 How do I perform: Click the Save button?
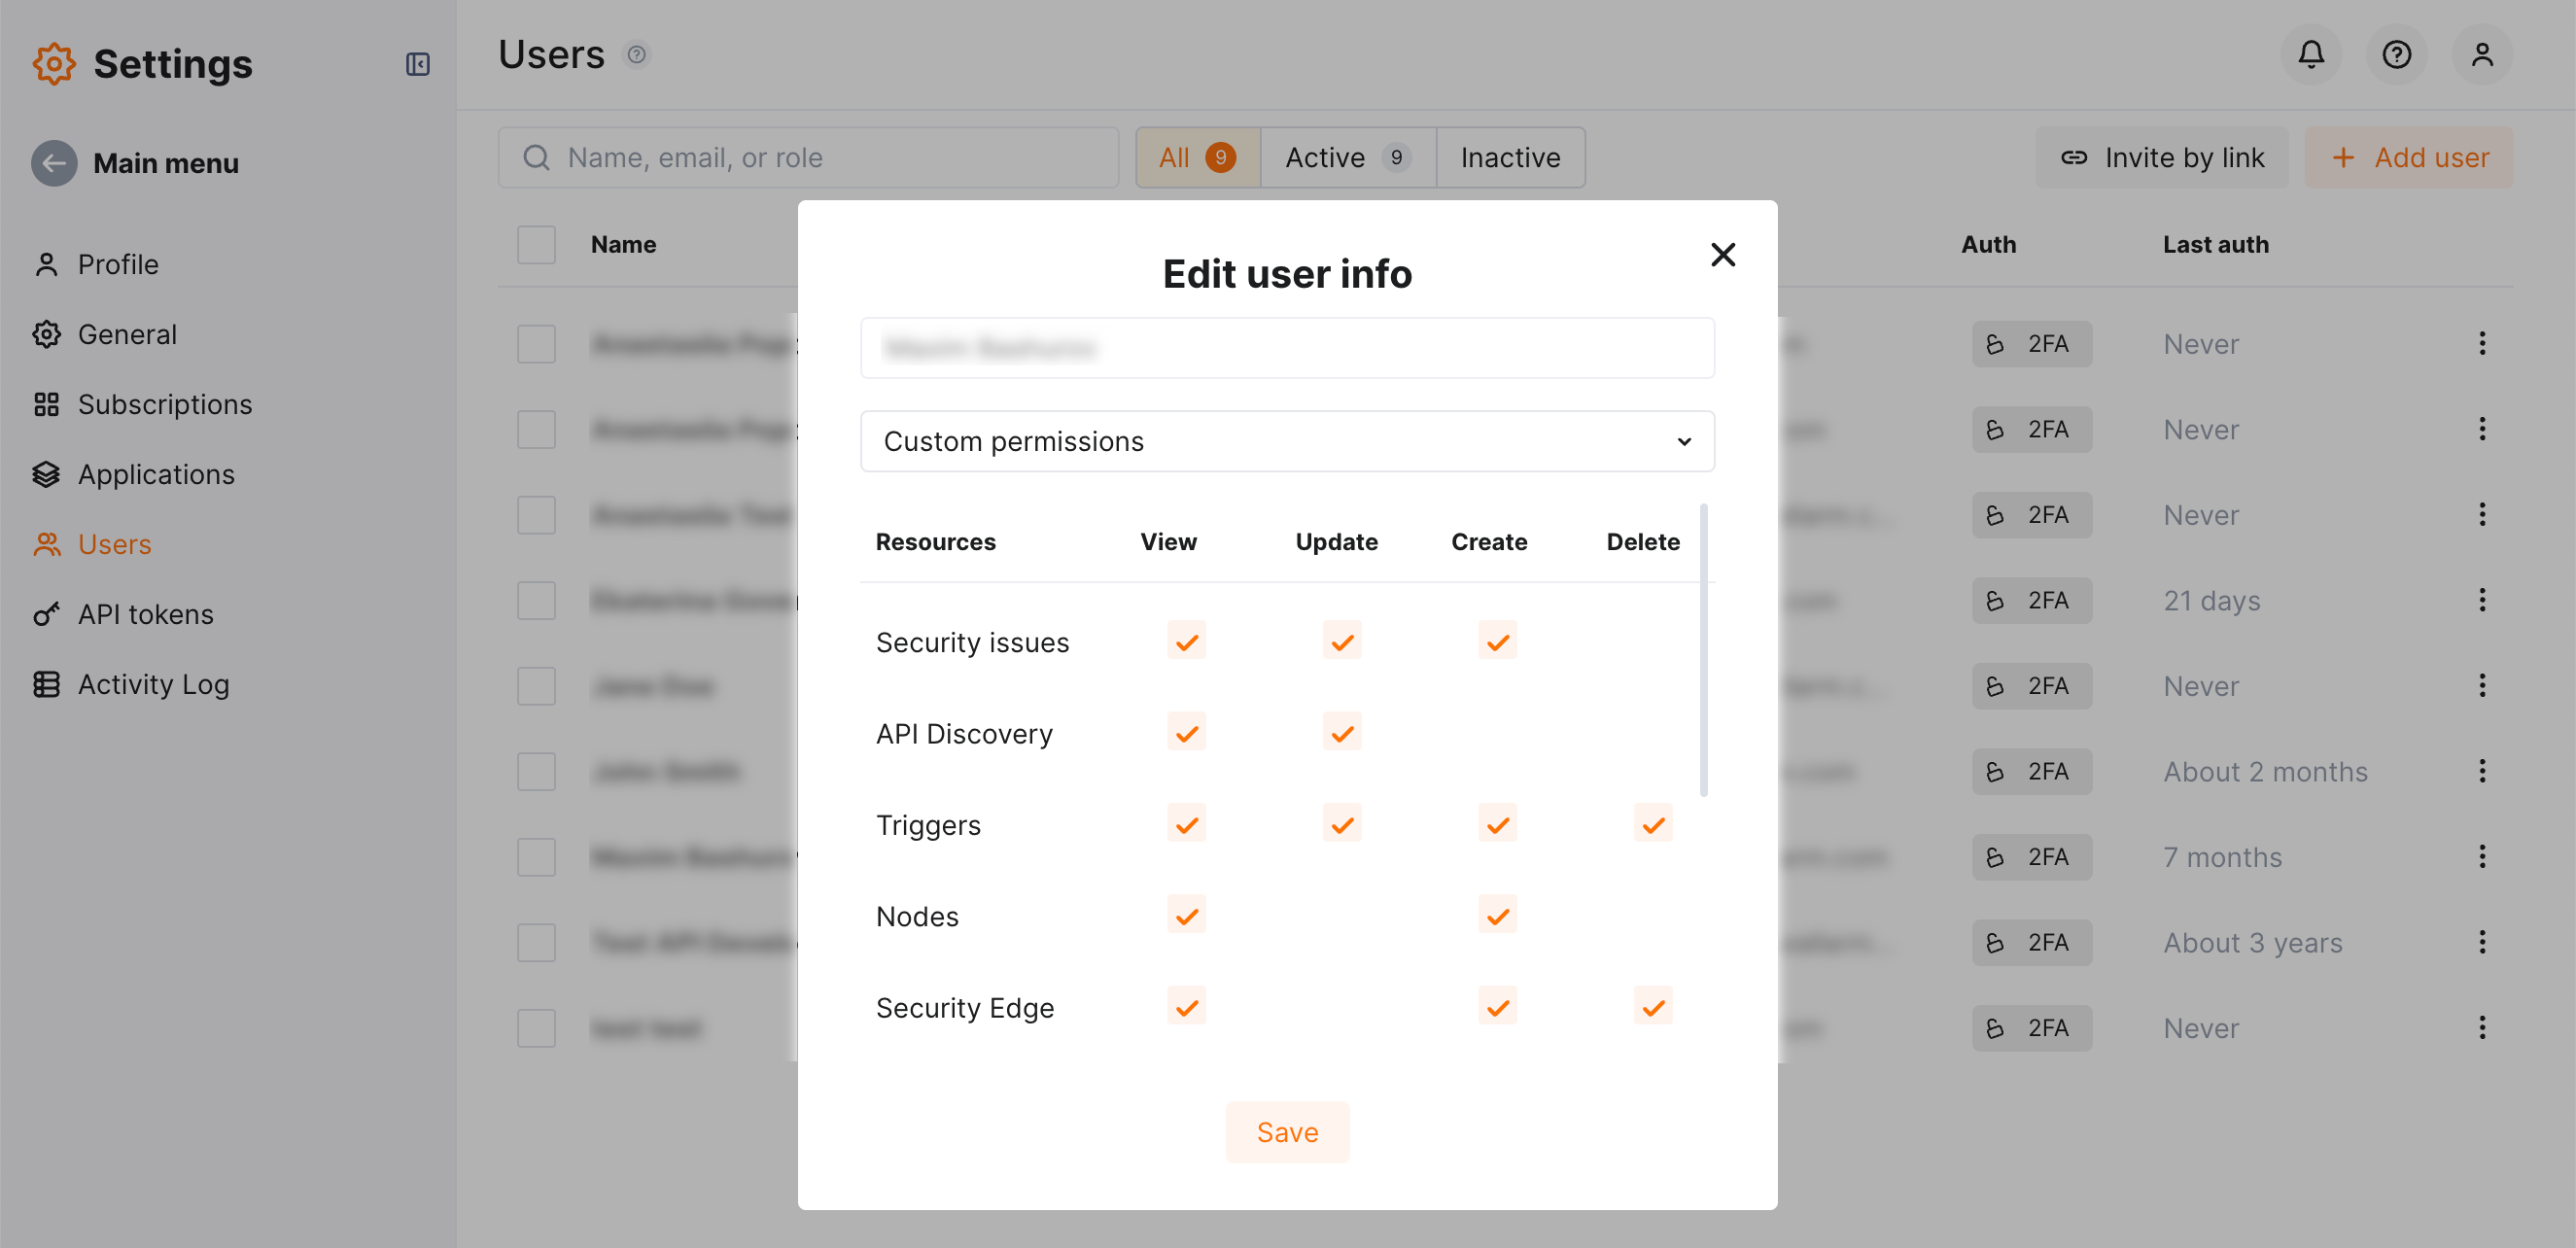point(1287,1131)
